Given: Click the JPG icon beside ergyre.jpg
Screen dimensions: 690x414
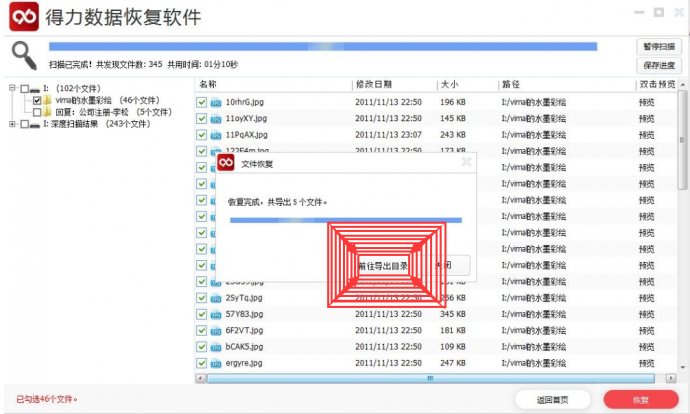Looking at the screenshot, I should click(216, 363).
